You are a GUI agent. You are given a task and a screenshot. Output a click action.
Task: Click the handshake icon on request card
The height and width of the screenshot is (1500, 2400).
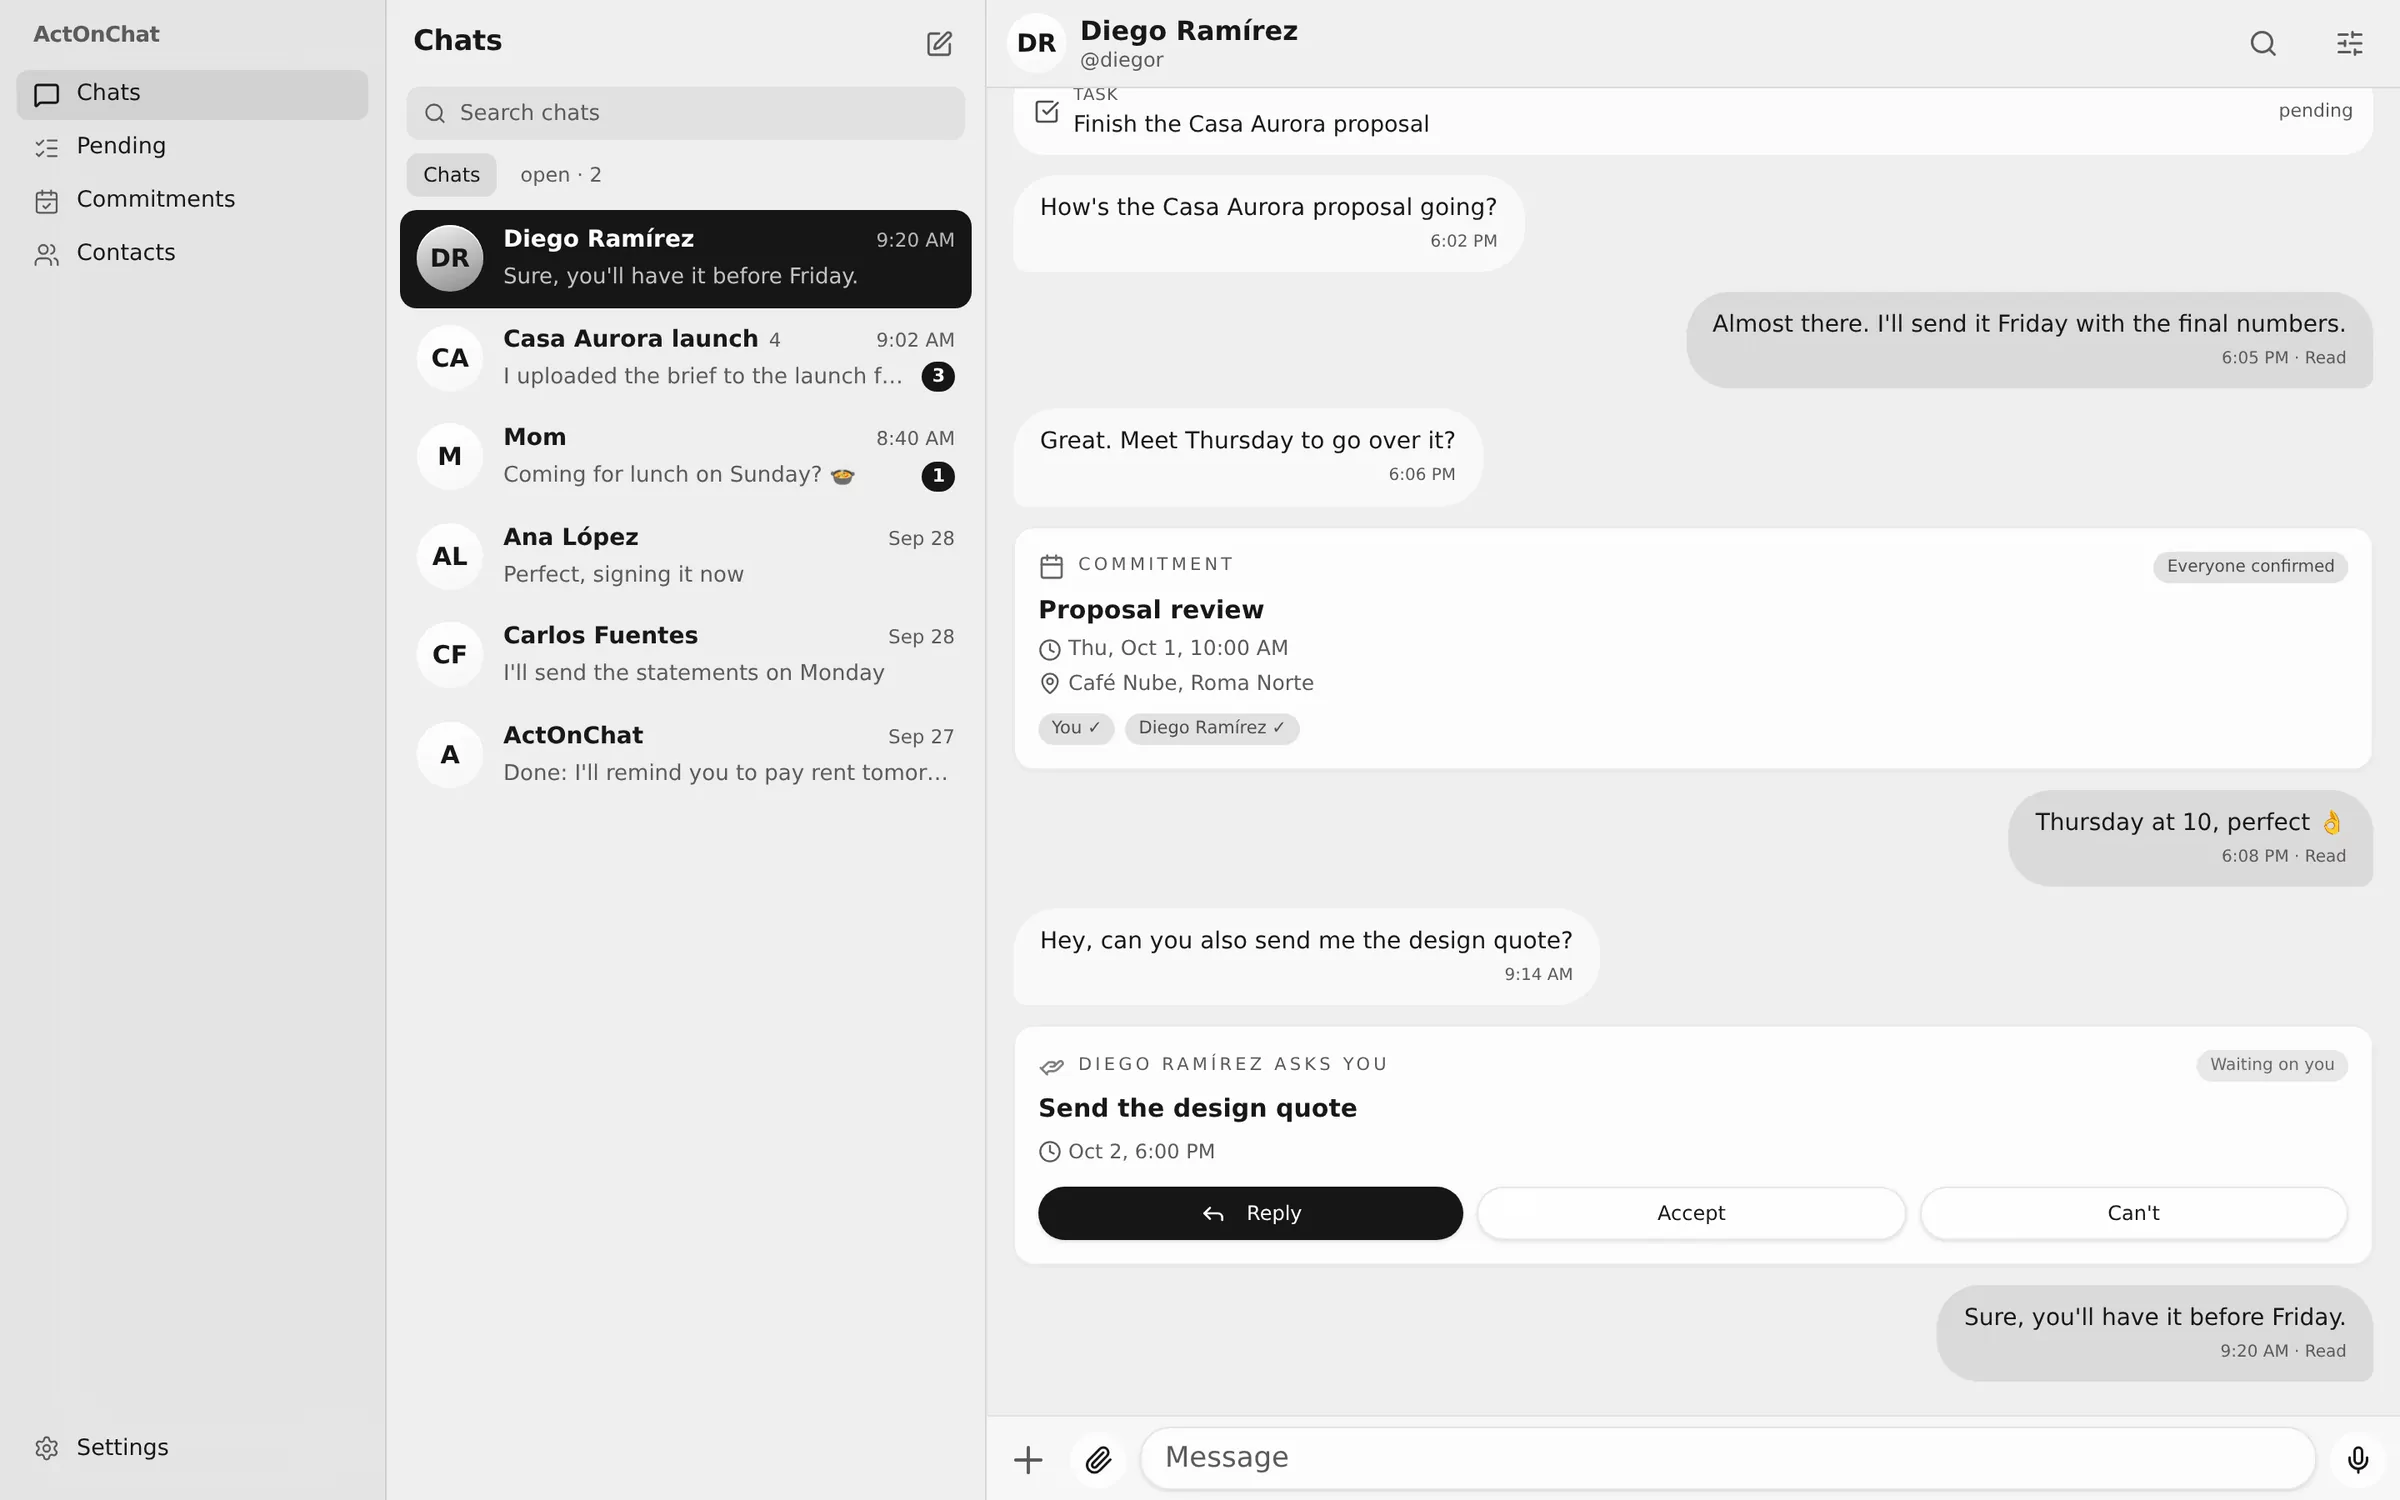1051,1066
